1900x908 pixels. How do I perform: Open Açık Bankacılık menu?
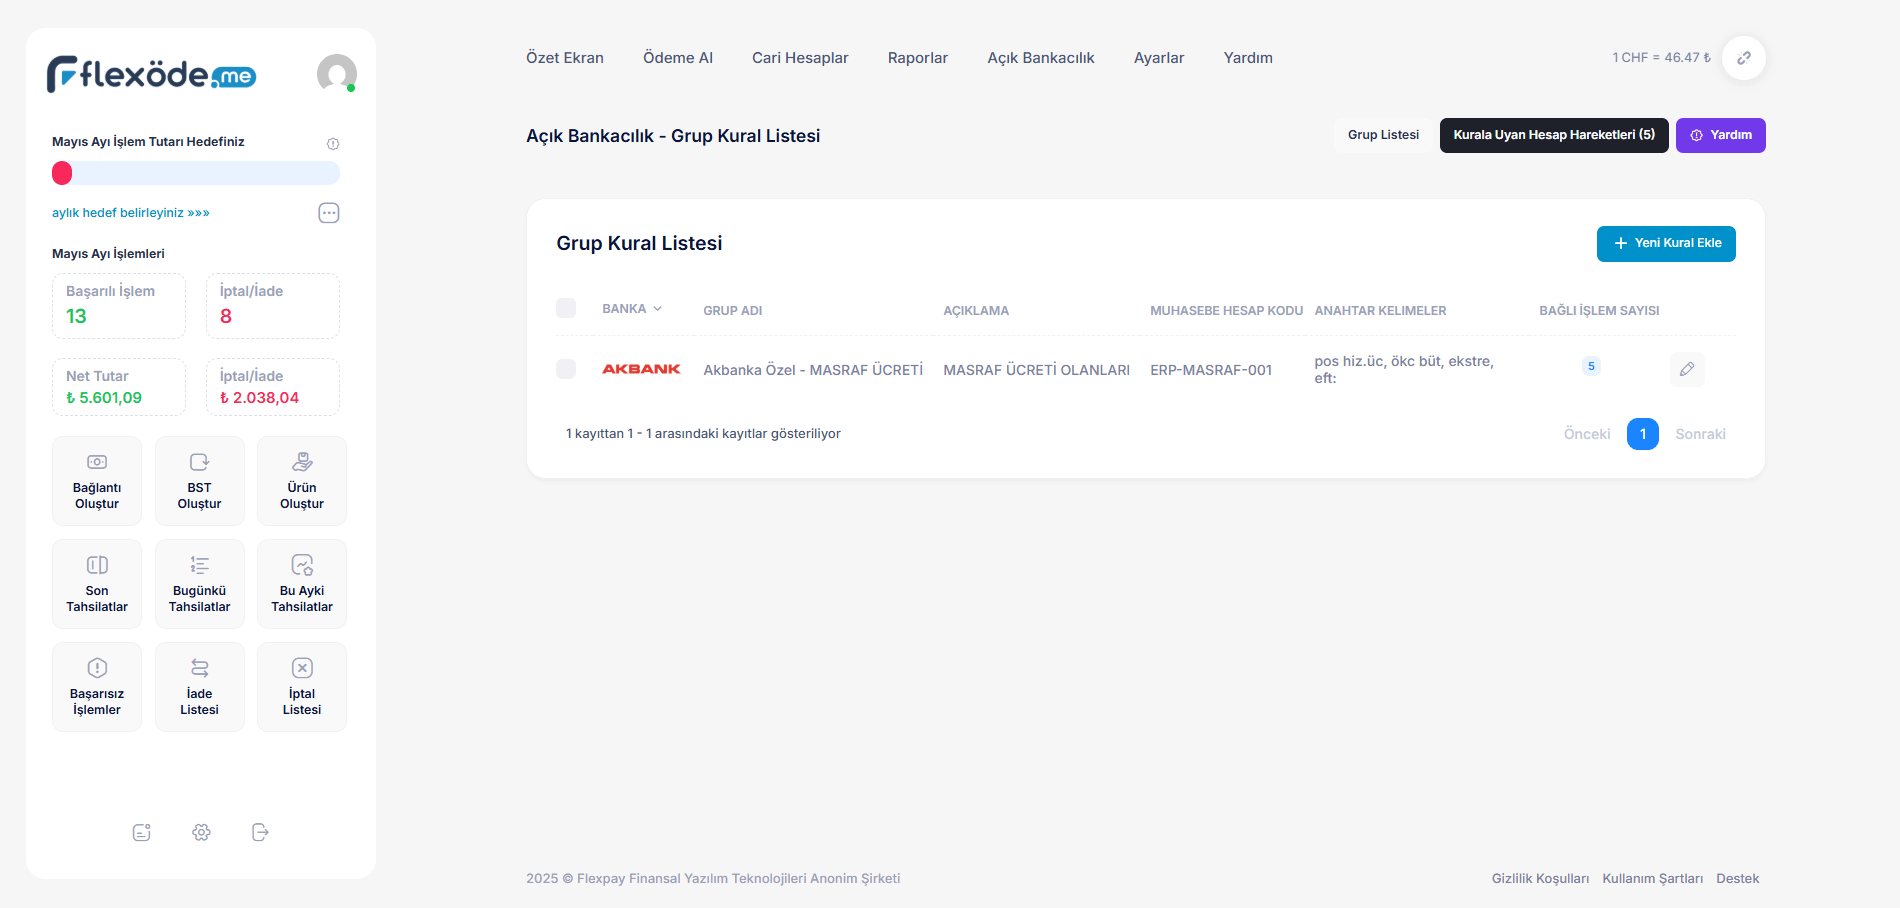[x=1041, y=58]
